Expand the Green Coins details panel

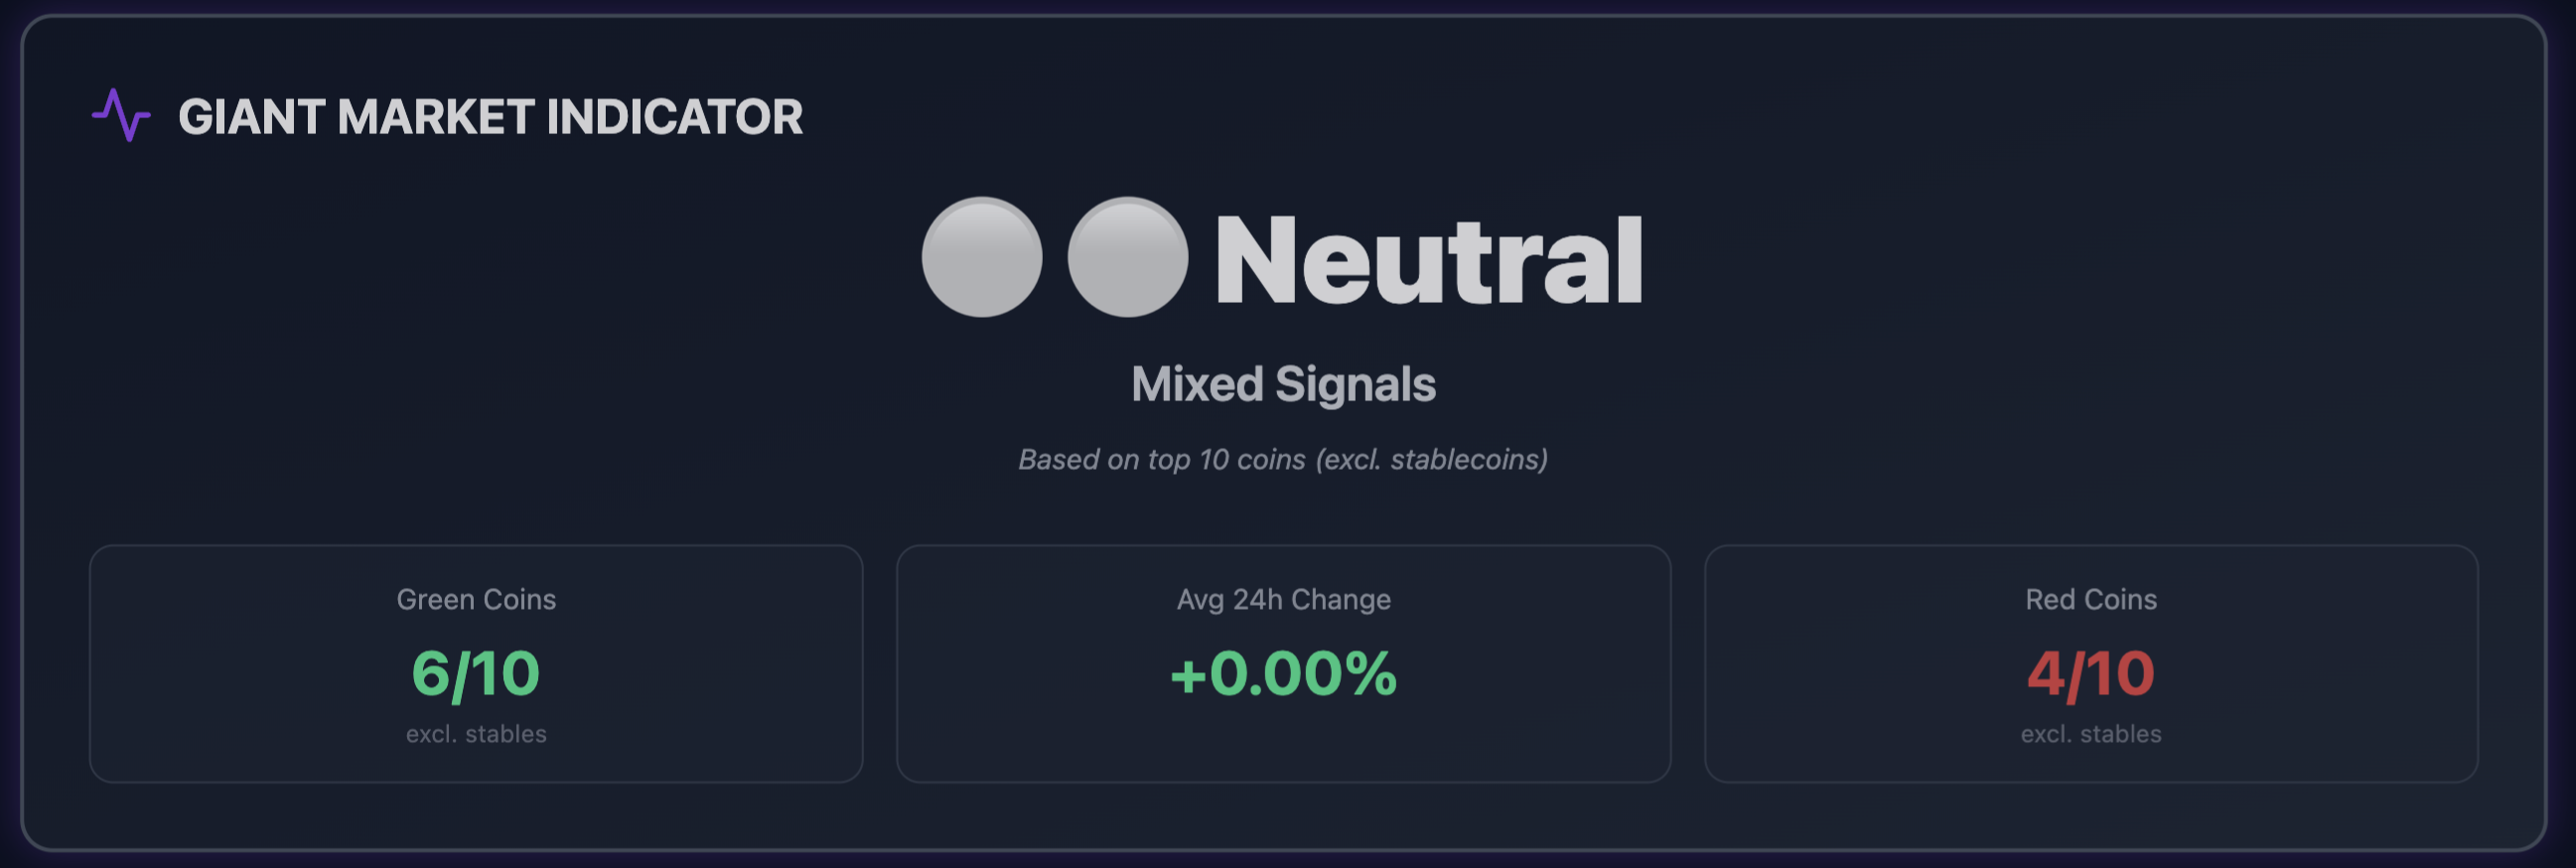coord(477,663)
